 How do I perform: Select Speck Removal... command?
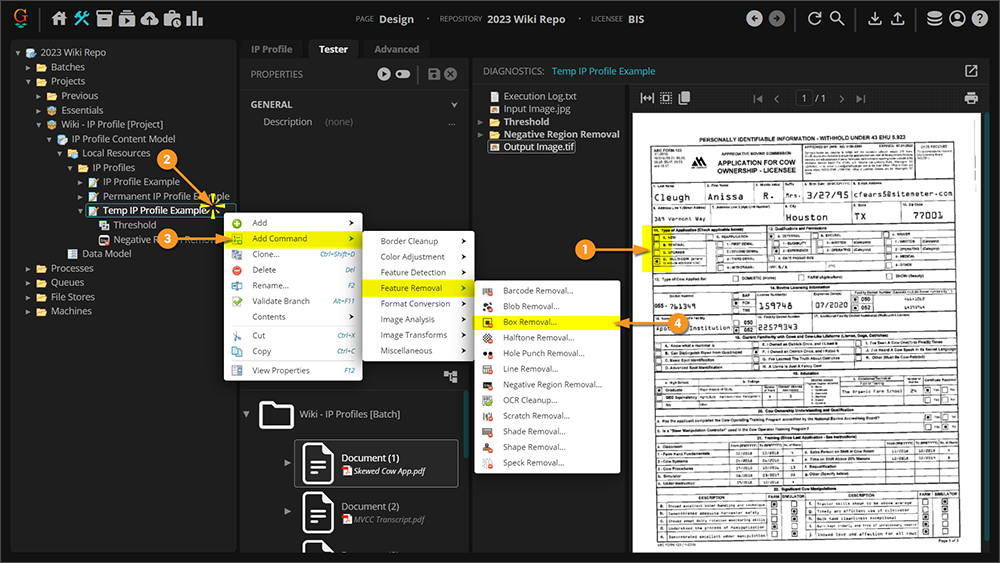pyautogui.click(x=547, y=463)
